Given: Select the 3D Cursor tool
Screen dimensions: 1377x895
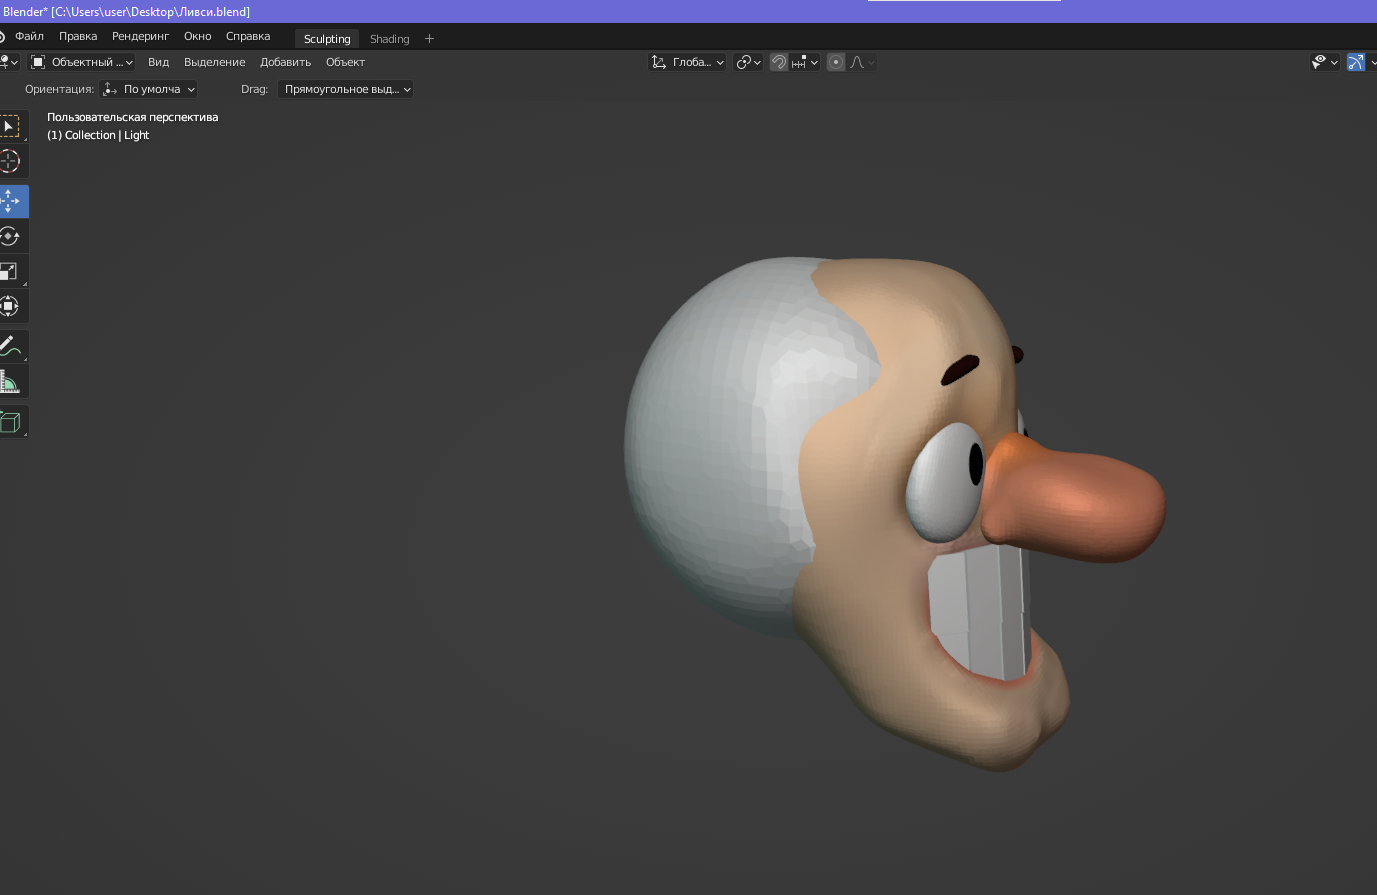Looking at the screenshot, I should (x=10, y=161).
